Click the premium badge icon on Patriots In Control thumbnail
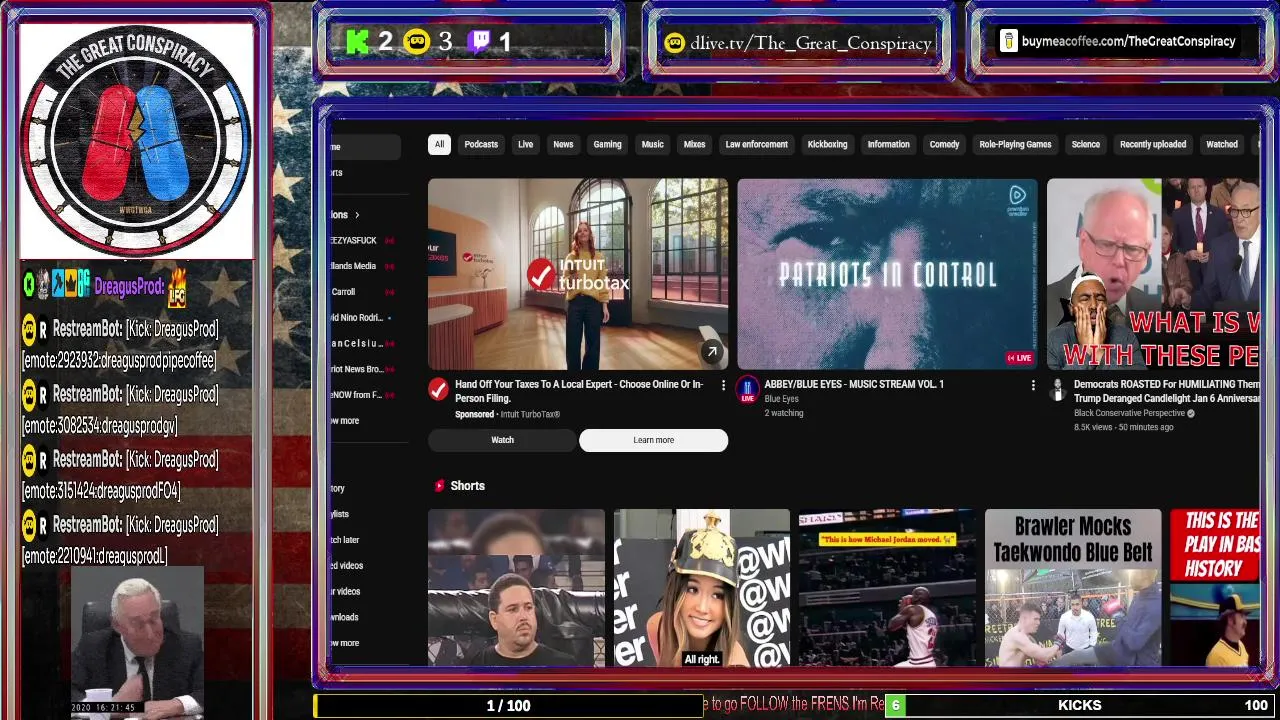The width and height of the screenshot is (1280, 720). [1017, 199]
